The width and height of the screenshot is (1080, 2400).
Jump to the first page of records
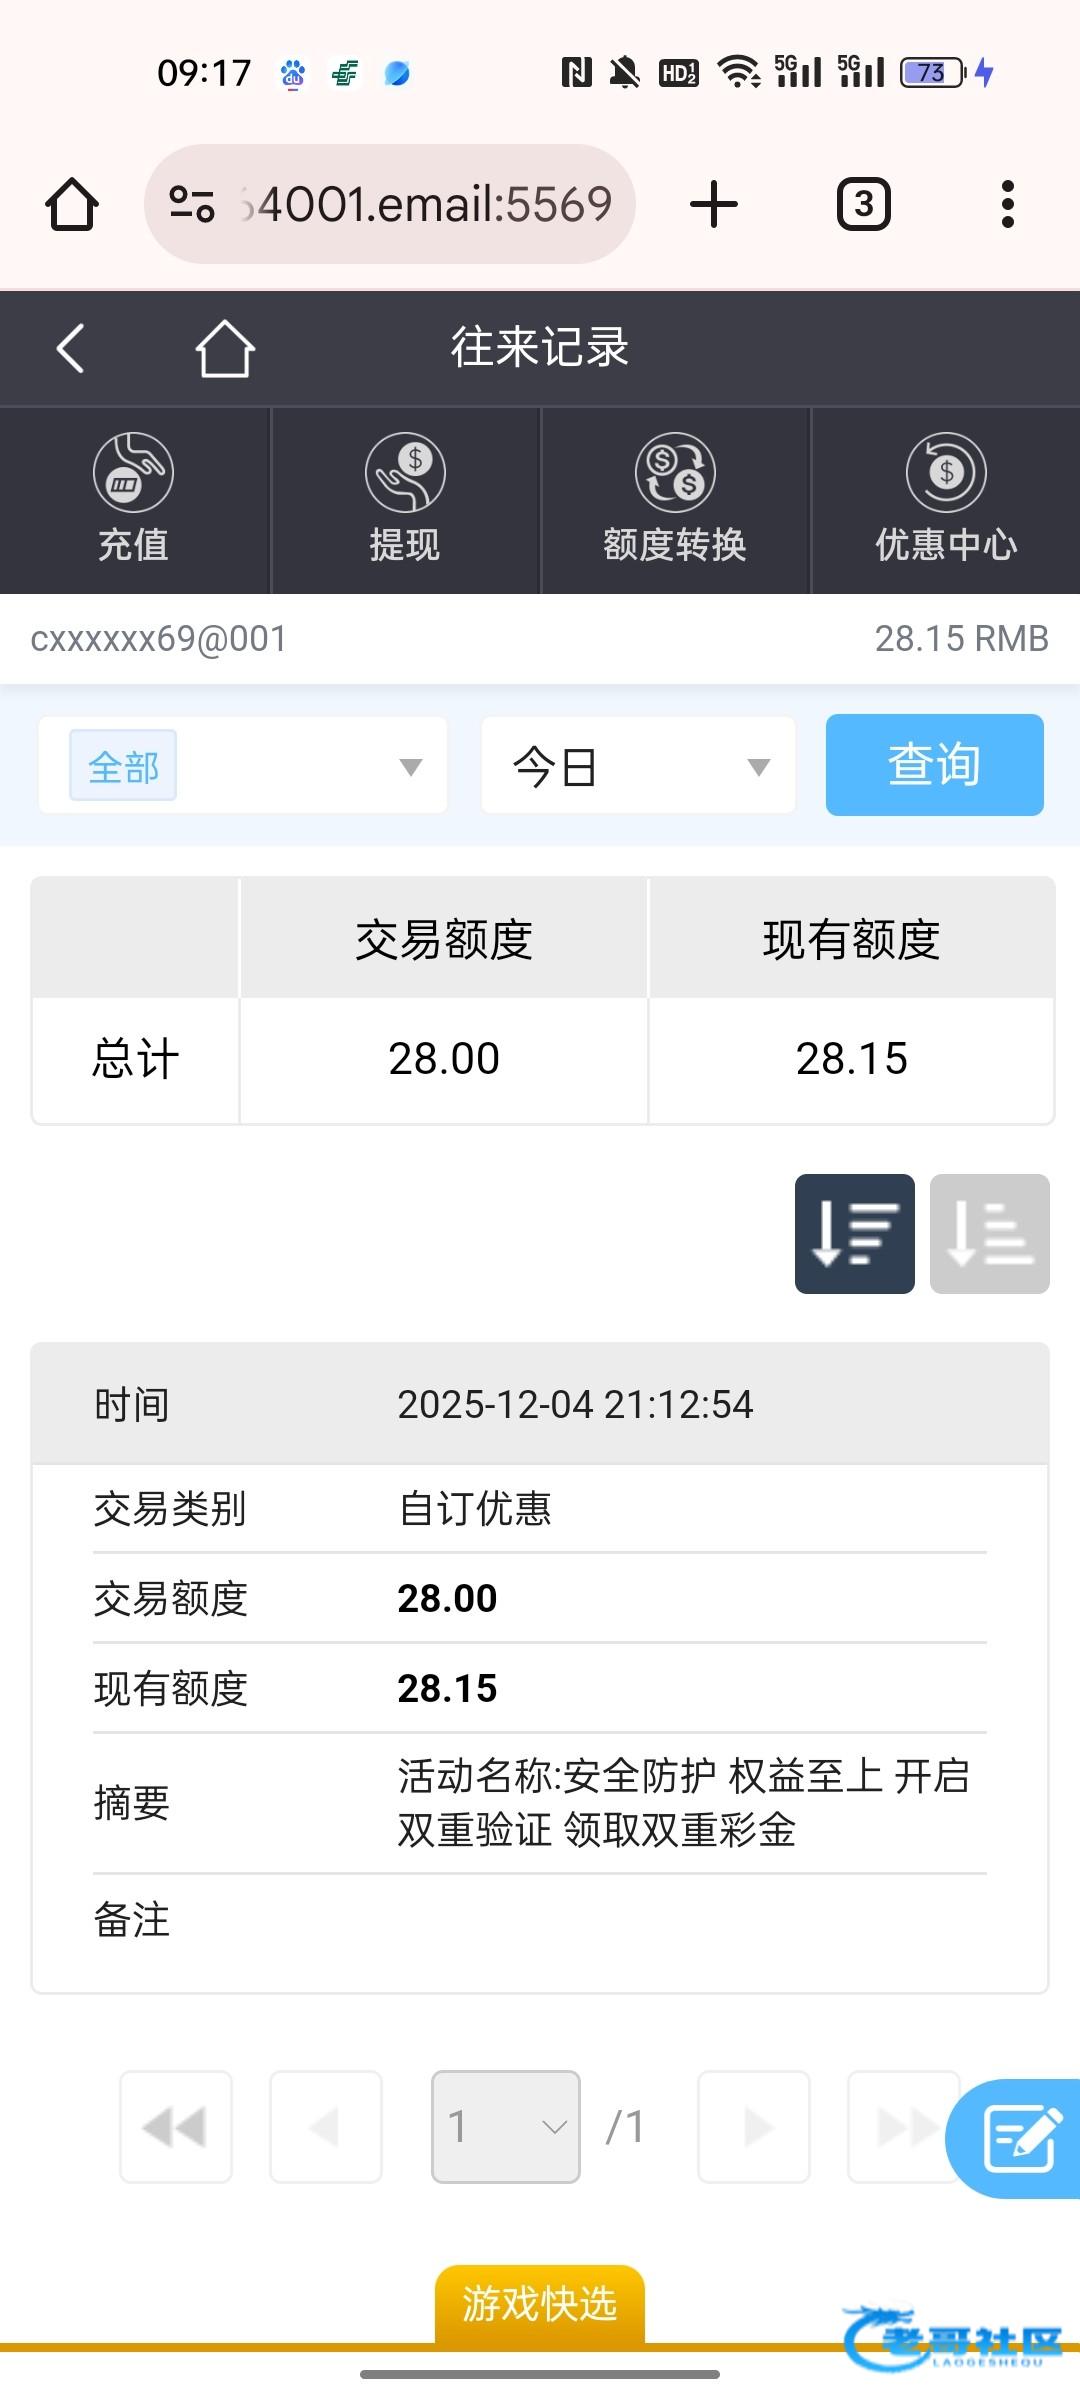(x=176, y=2127)
